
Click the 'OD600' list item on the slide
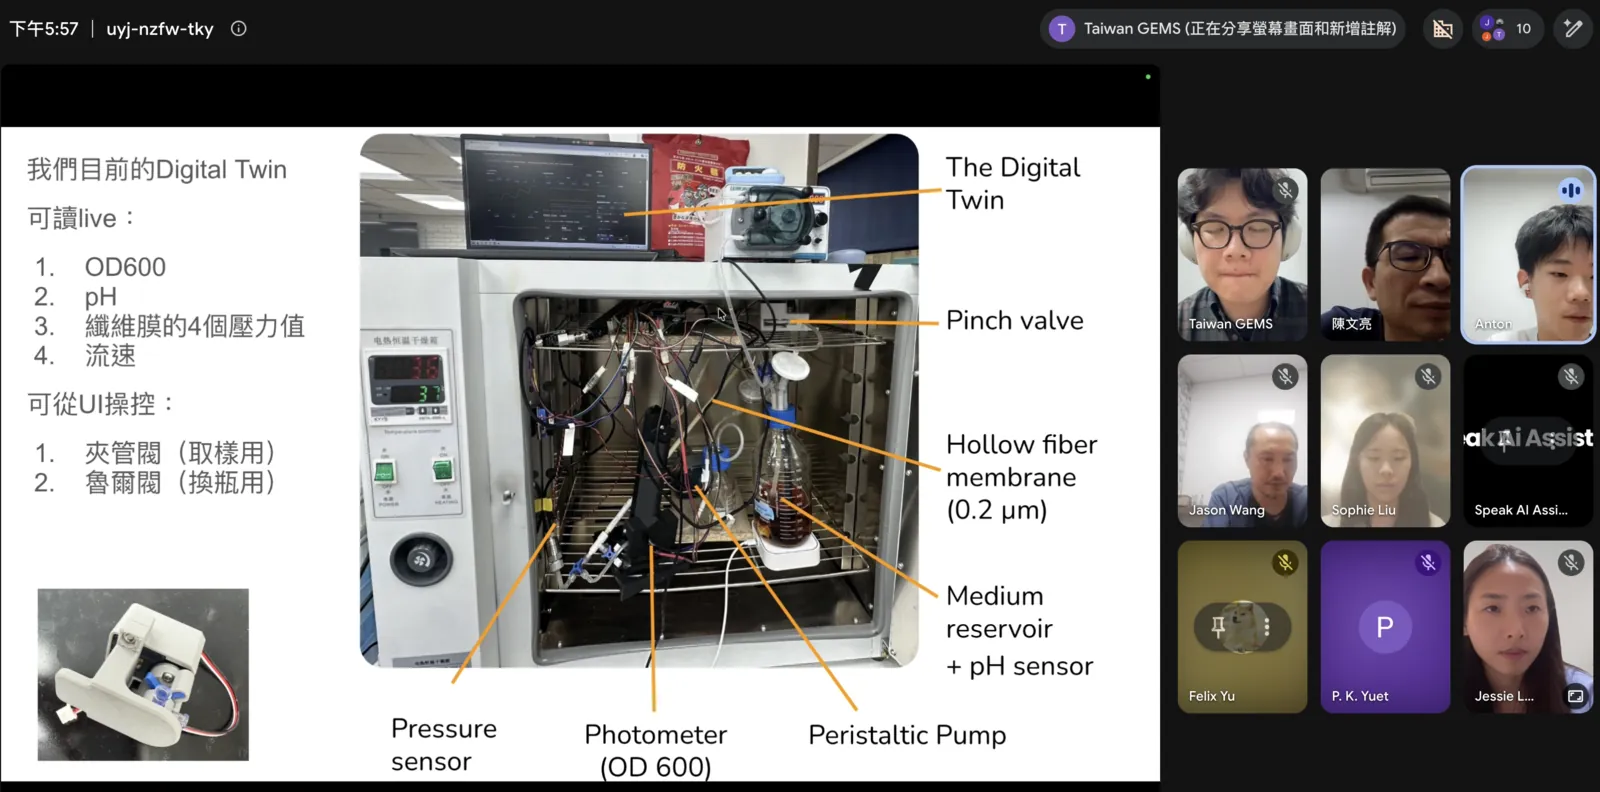125,267
